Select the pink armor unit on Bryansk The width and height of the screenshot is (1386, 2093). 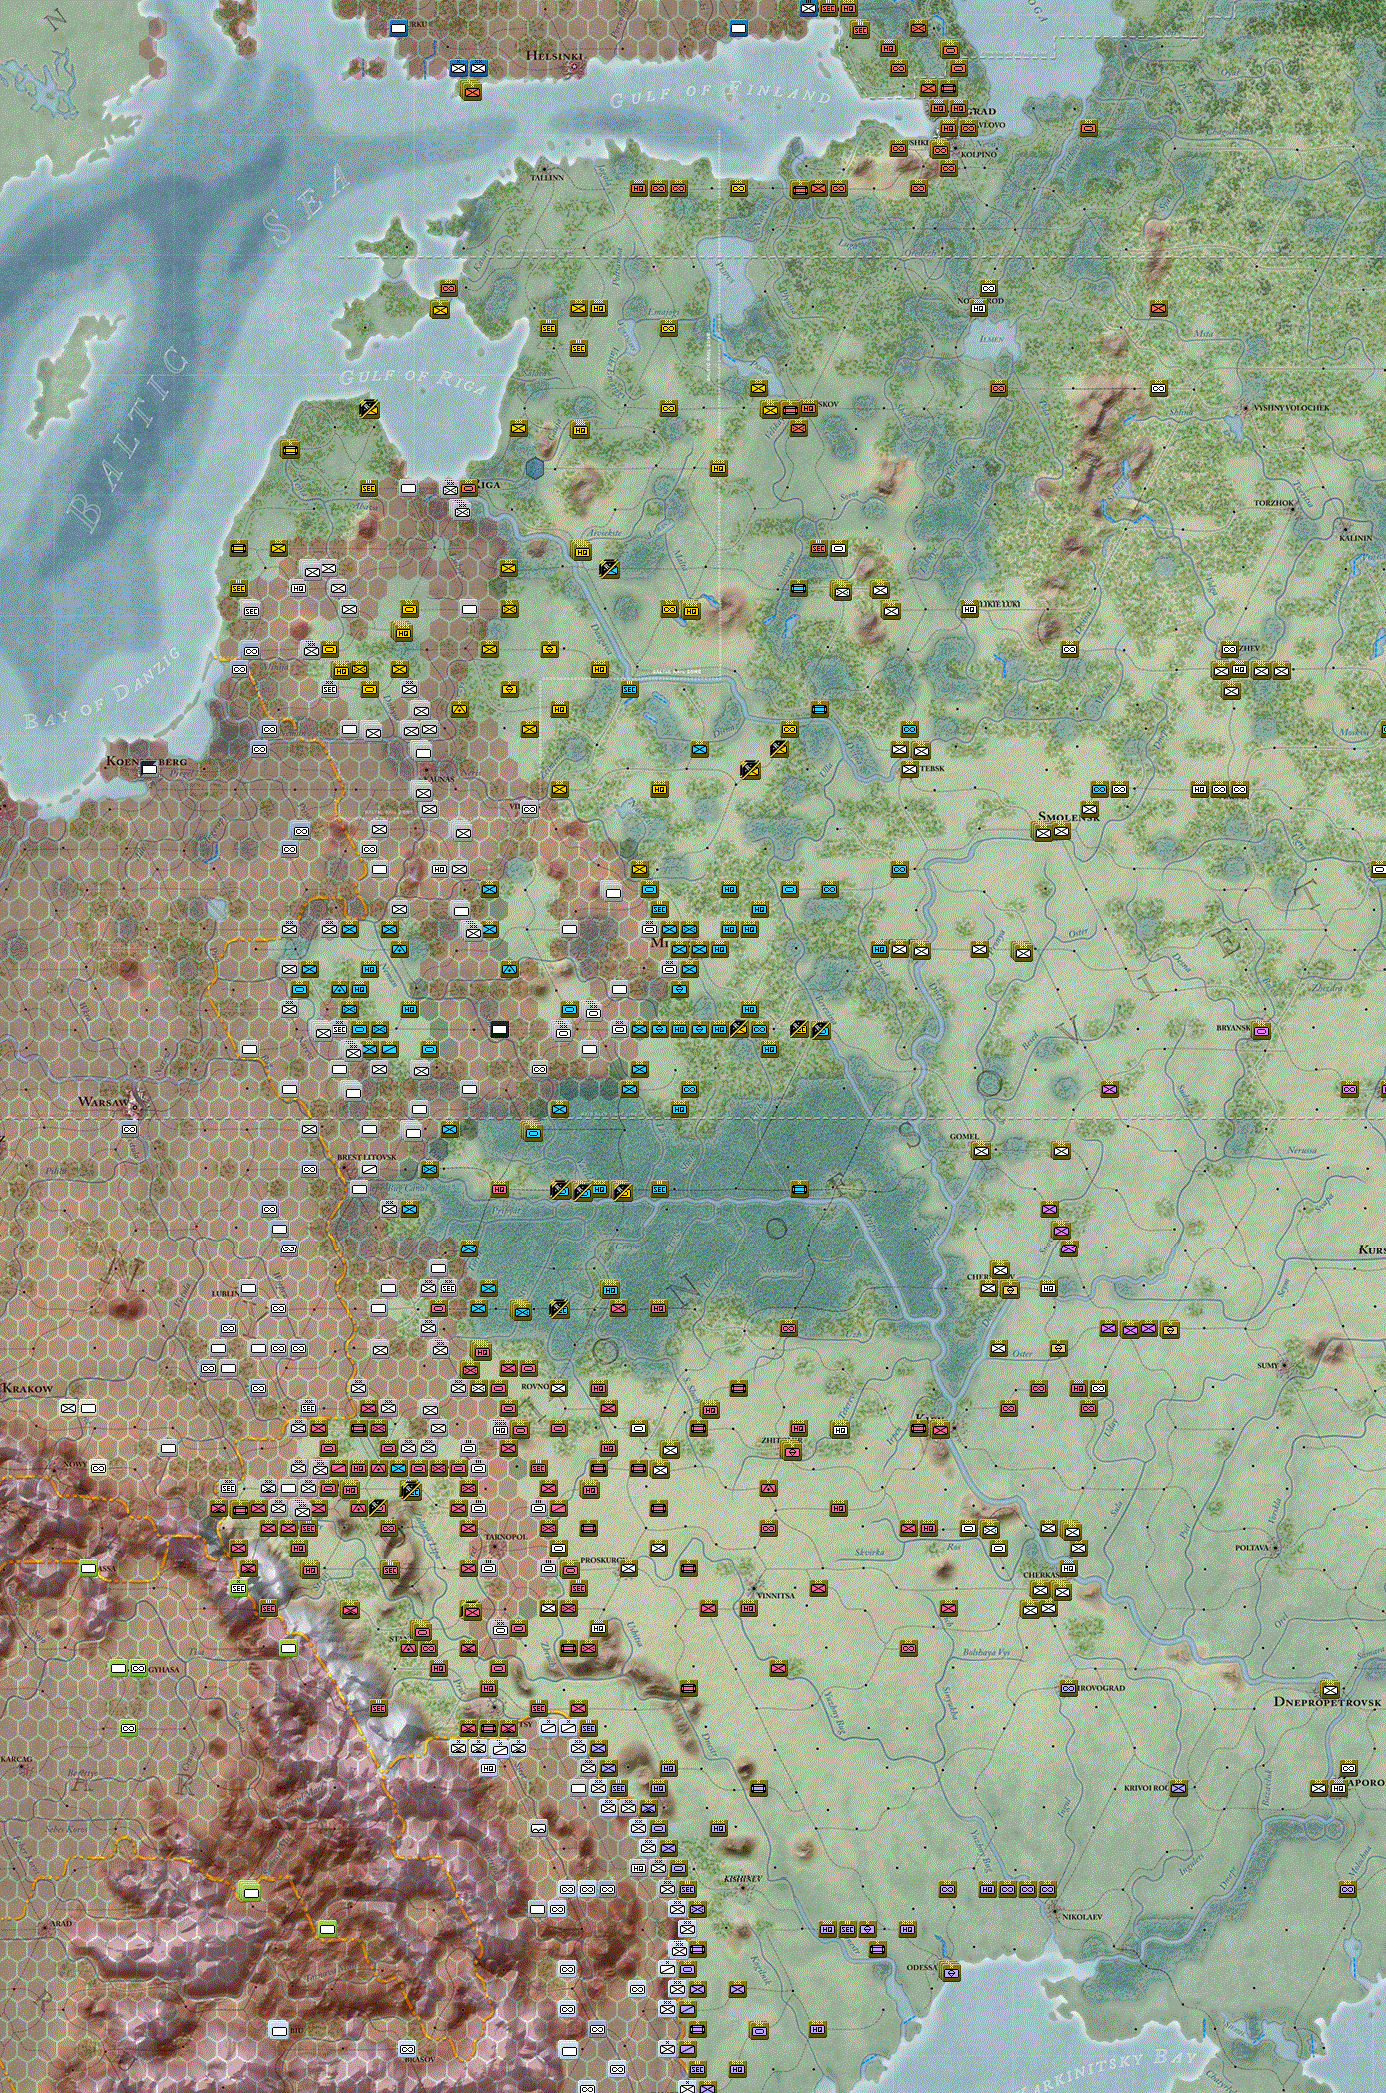click(1261, 1030)
